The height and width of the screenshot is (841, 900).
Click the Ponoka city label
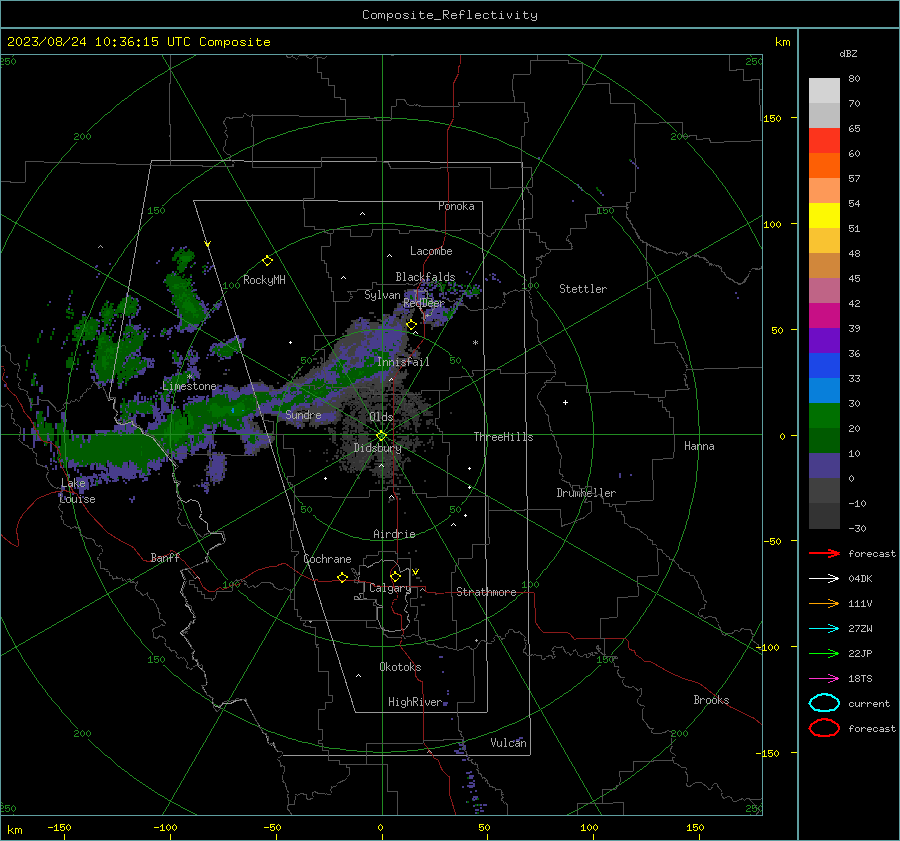tap(456, 206)
